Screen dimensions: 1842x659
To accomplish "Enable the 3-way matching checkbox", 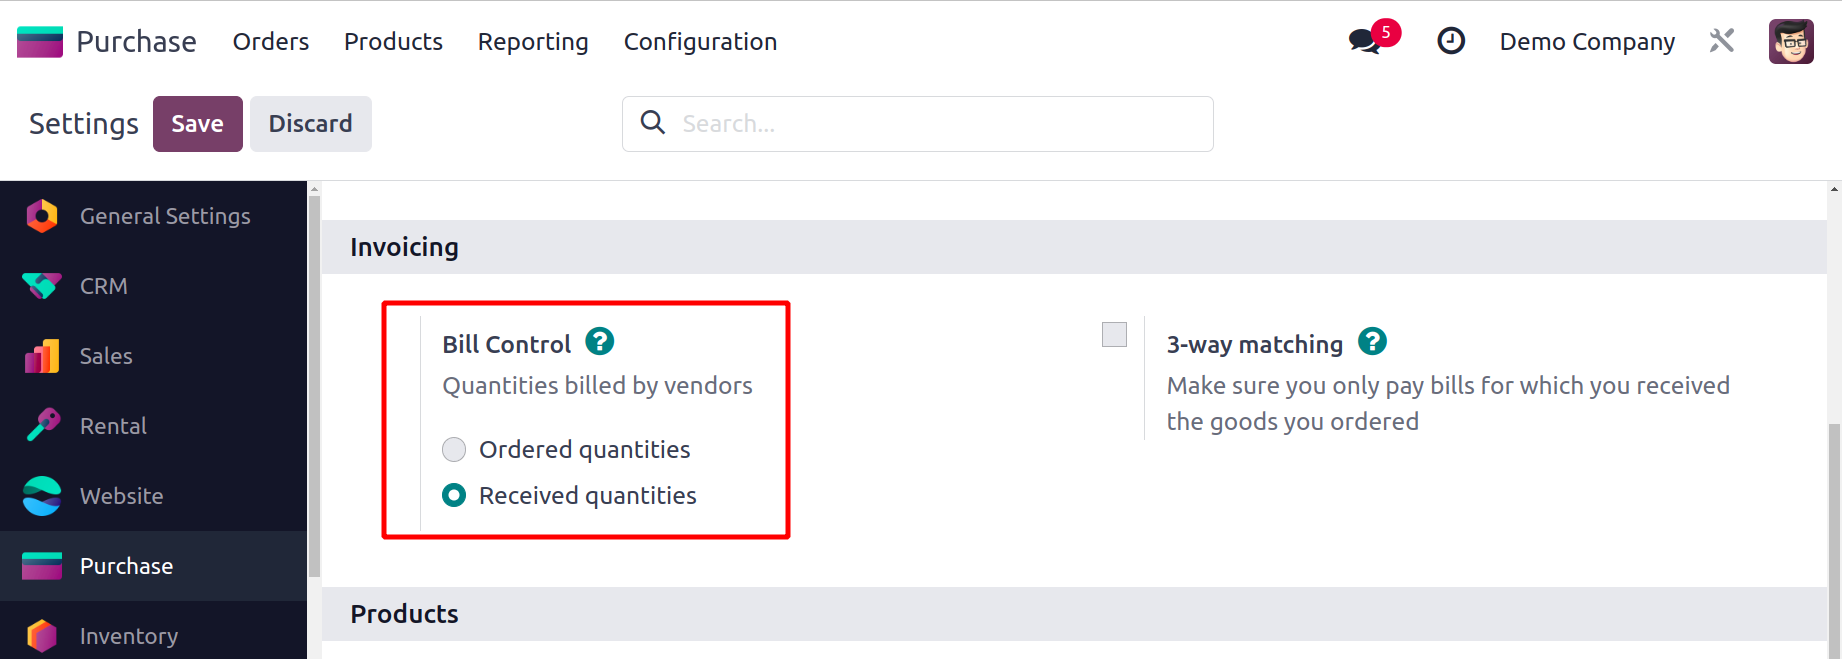I will pyautogui.click(x=1114, y=335).
